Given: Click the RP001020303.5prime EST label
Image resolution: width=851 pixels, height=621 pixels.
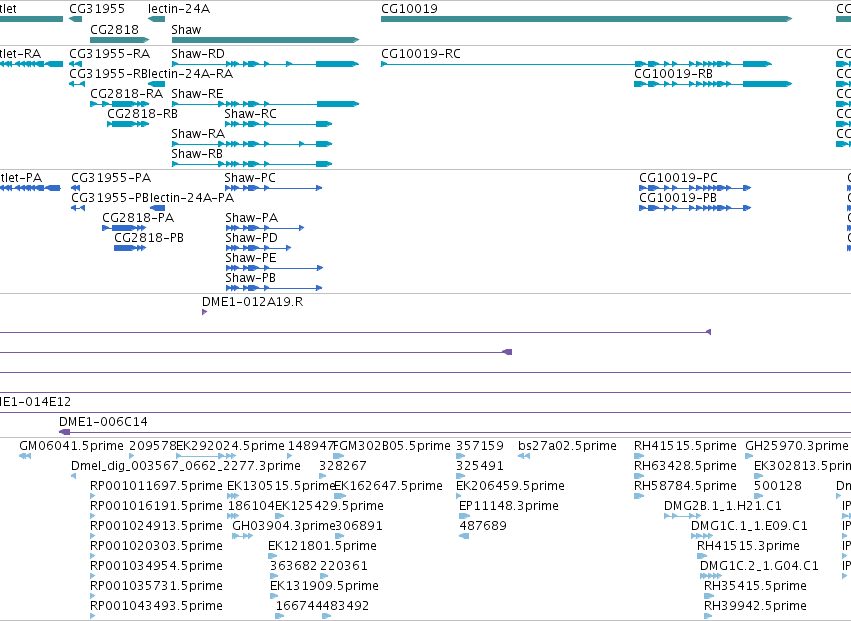Looking at the screenshot, I should coord(156,546).
